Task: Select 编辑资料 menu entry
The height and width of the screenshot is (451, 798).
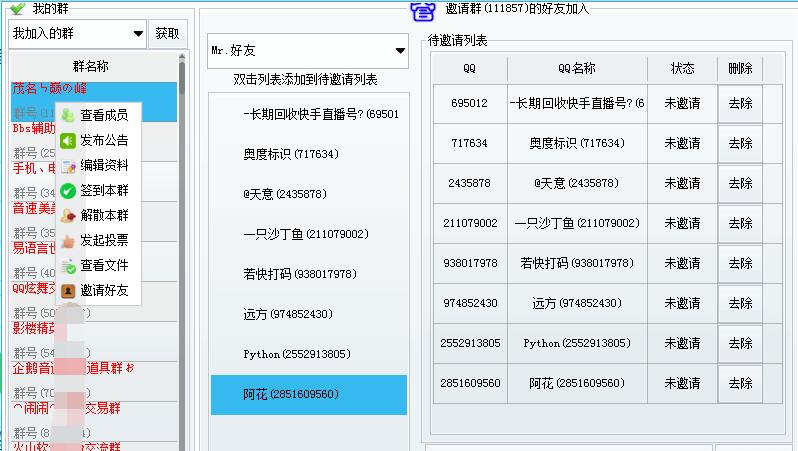Action: pyautogui.click(x=98, y=165)
